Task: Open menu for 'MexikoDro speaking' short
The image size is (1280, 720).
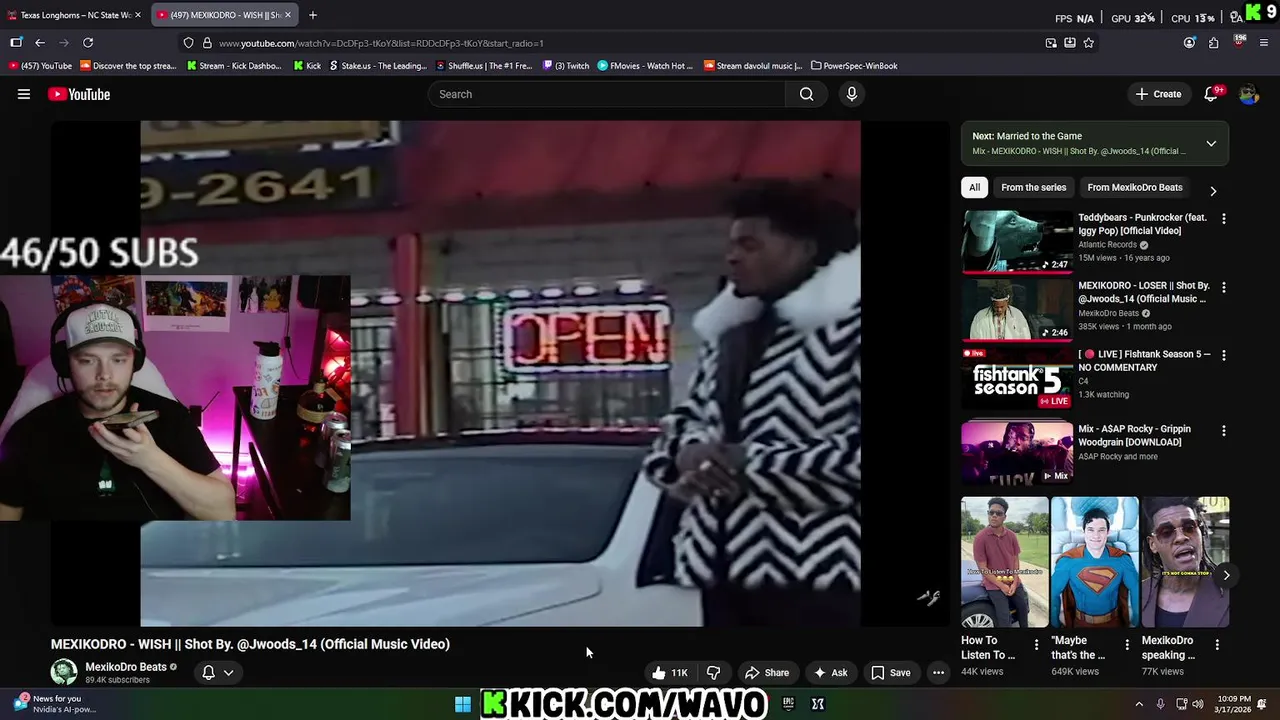Action: tap(1217, 645)
